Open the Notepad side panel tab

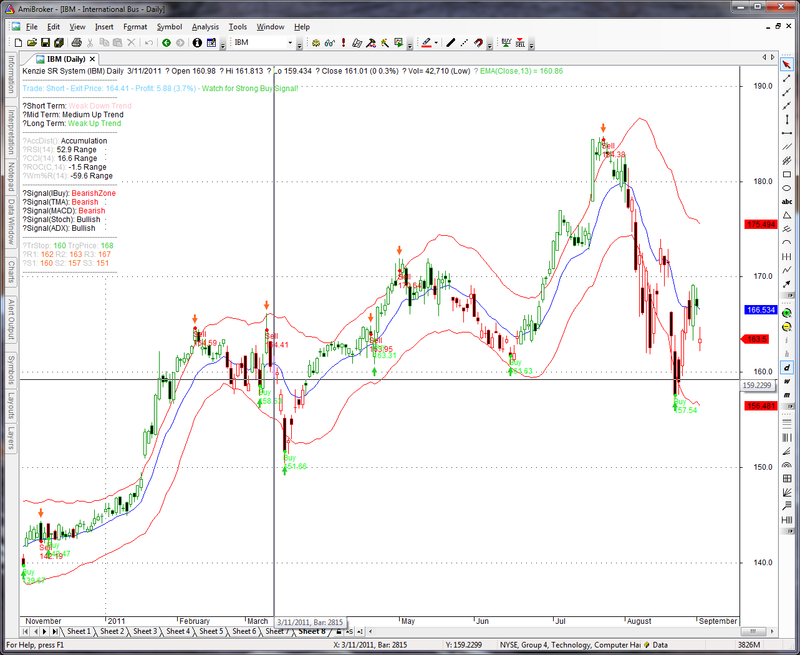(11, 177)
